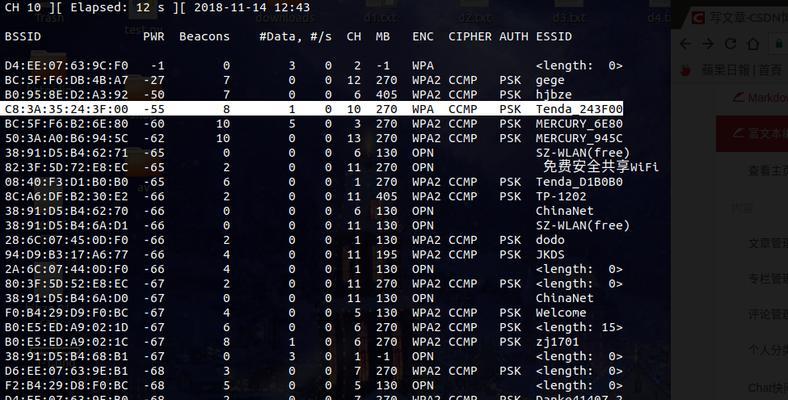Image resolution: width=788 pixels, height=400 pixels.
Task: Click the elapsed time 12 s
Action: (150, 8)
